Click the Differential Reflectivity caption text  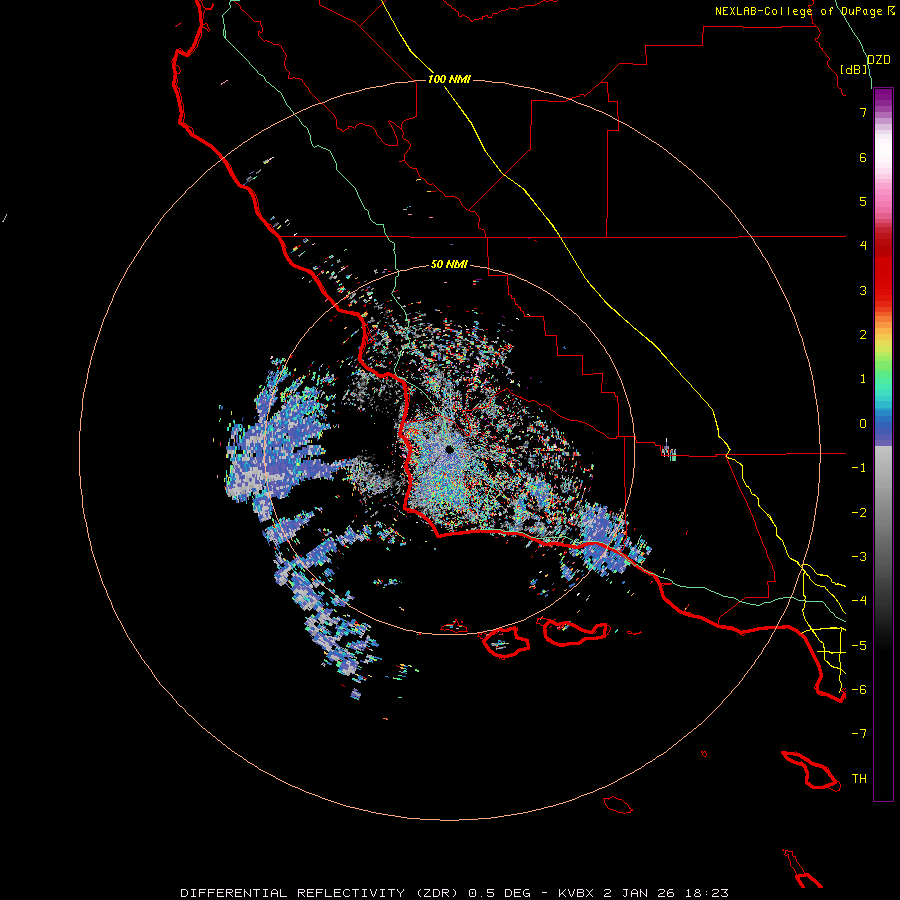[455, 893]
